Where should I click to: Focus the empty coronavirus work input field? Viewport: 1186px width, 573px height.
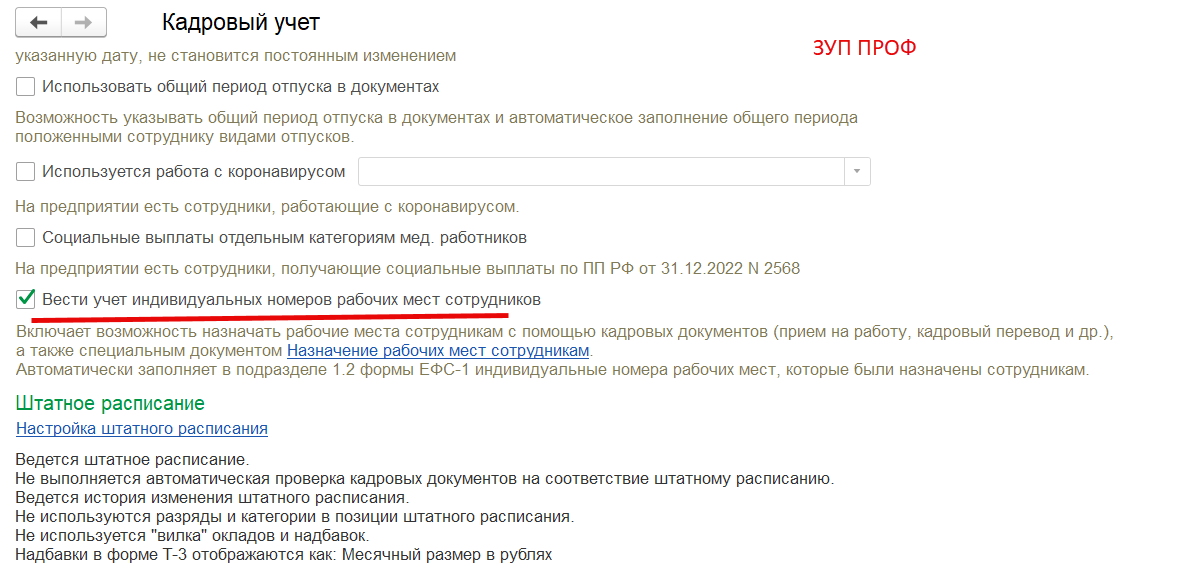(x=601, y=172)
